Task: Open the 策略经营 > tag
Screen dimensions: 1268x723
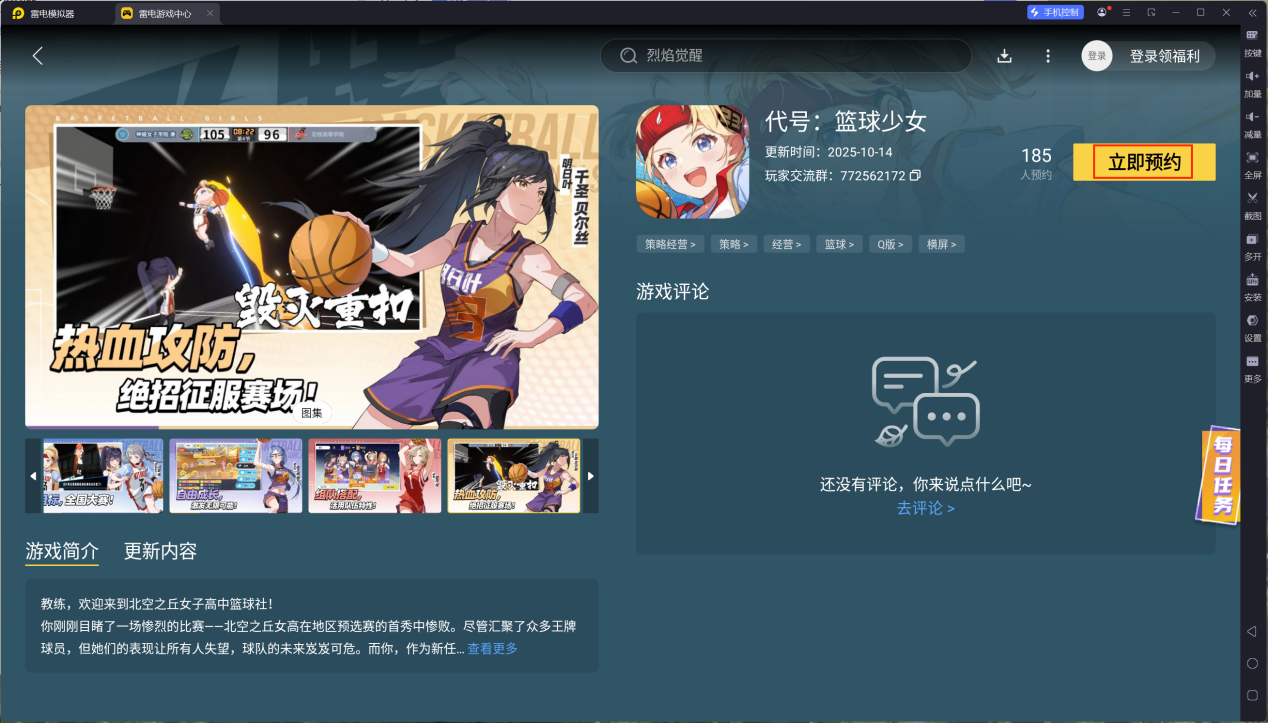Action: 670,244
